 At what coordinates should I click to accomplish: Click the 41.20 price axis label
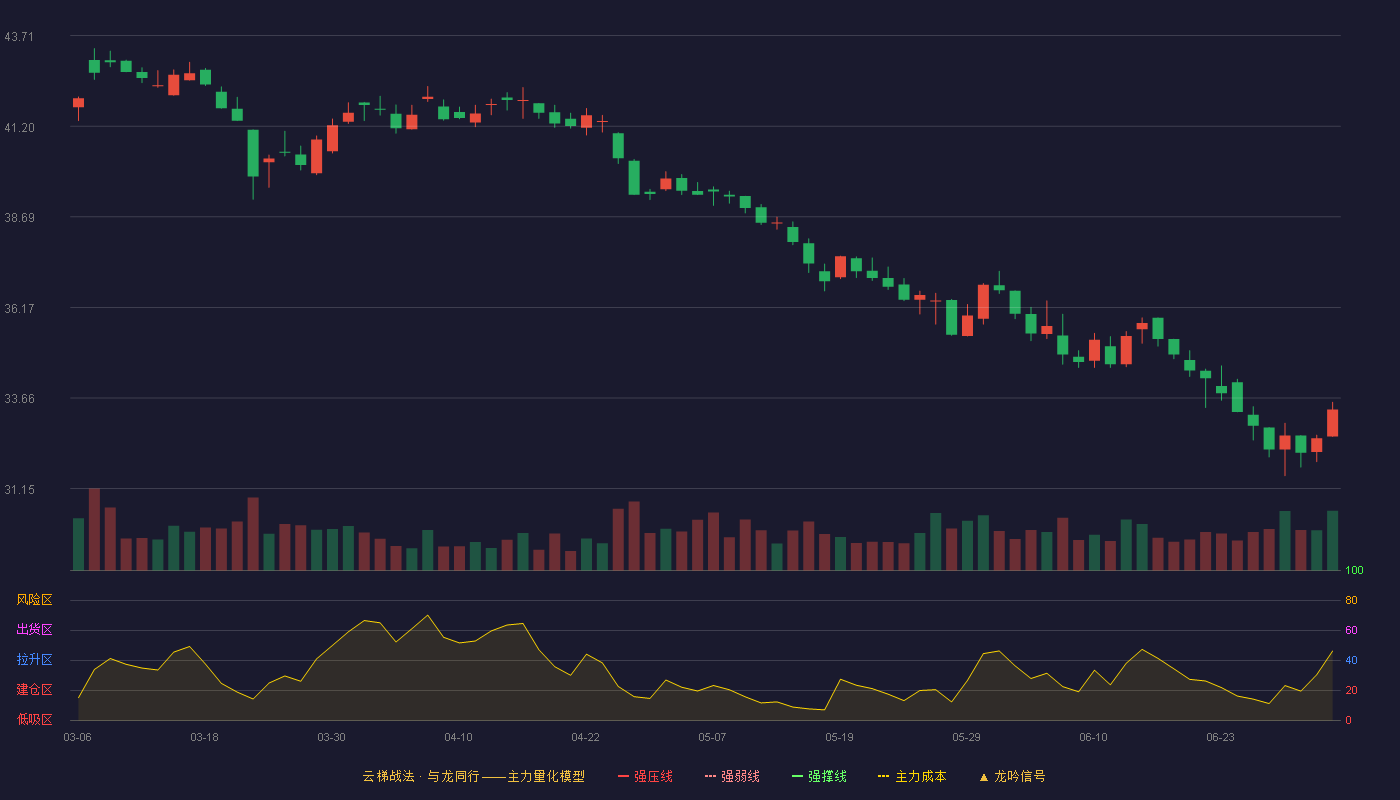coord(19,128)
